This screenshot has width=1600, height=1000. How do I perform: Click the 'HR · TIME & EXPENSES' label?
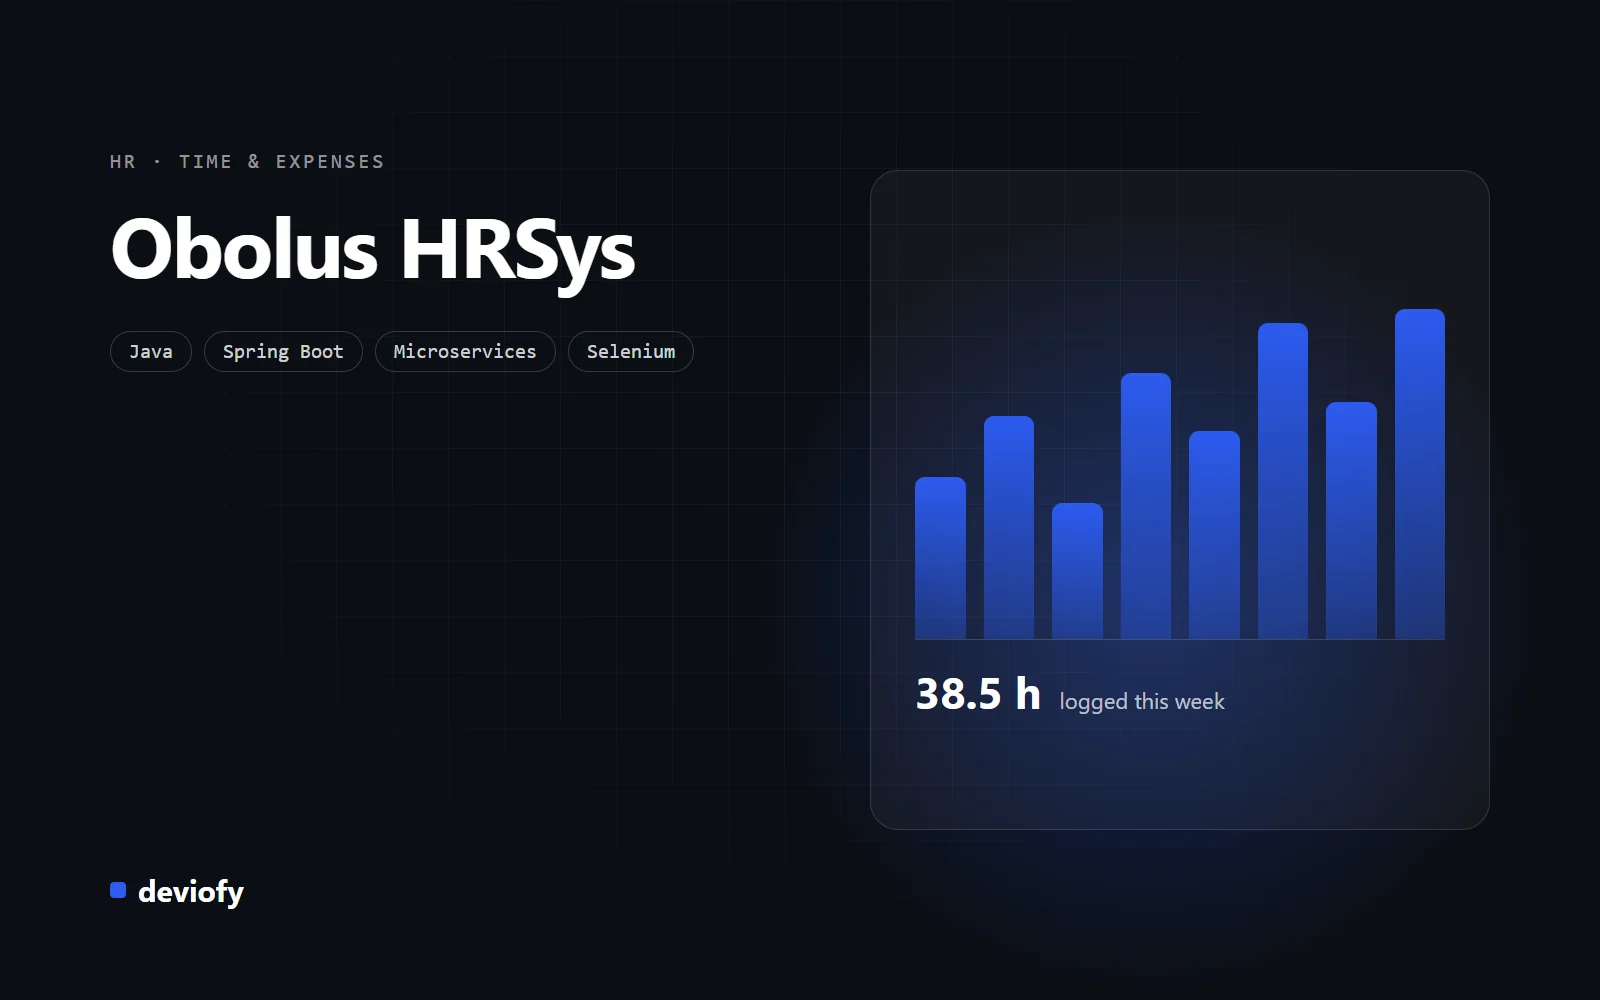247,162
